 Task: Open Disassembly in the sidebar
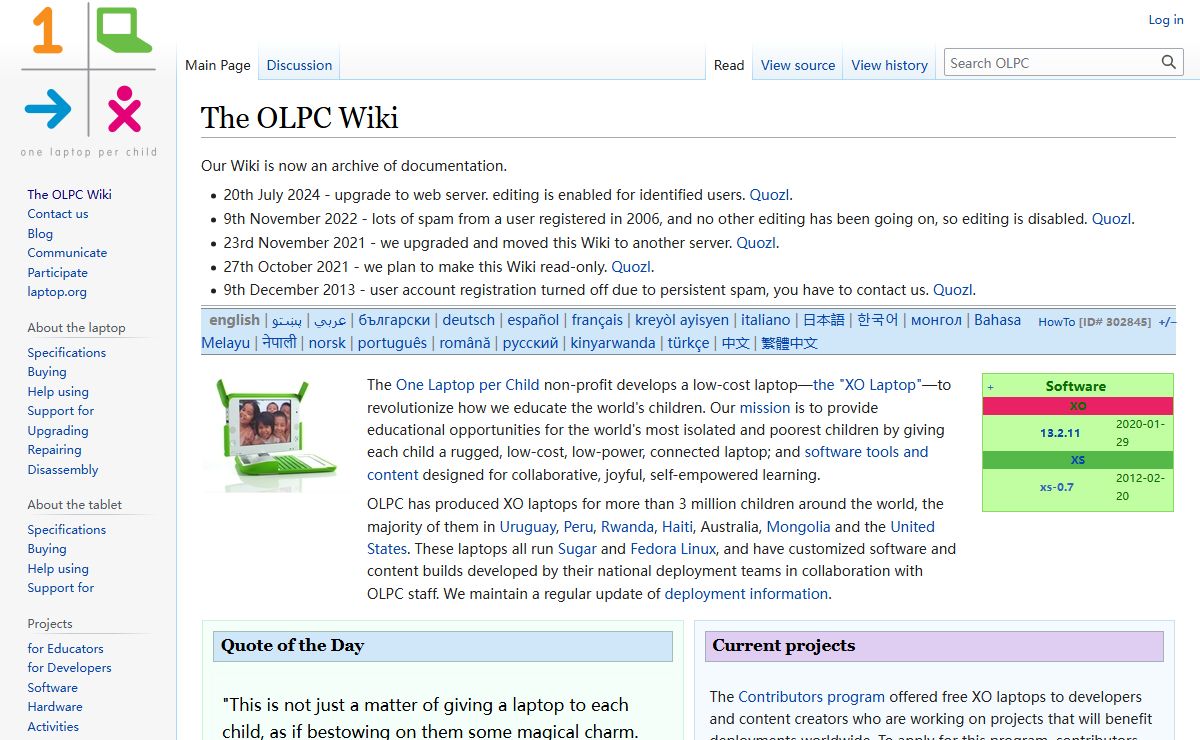[x=63, y=469]
